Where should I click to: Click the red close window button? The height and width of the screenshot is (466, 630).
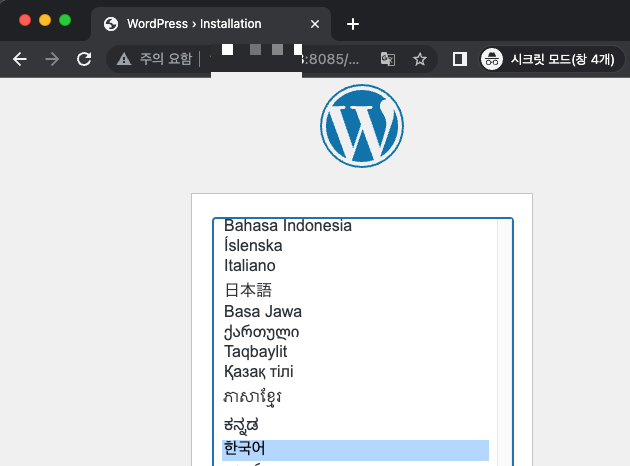click(x=25, y=20)
